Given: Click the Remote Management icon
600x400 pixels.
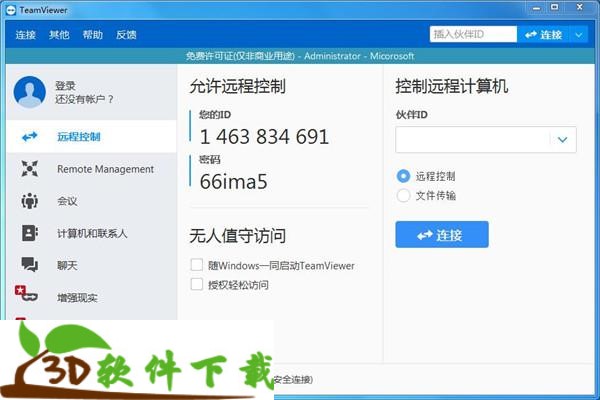Looking at the screenshot, I should (x=30, y=168).
